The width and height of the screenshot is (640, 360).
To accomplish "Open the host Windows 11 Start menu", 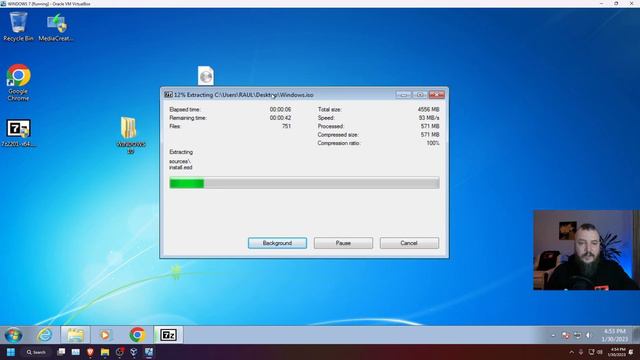I will pos(11,352).
